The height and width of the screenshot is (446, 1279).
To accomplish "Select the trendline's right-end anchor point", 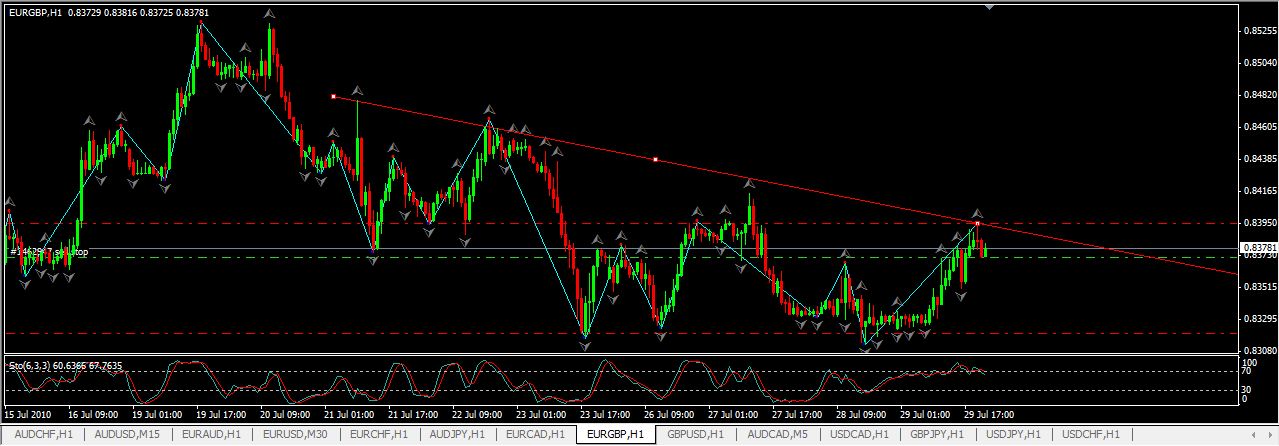I will 977,223.
